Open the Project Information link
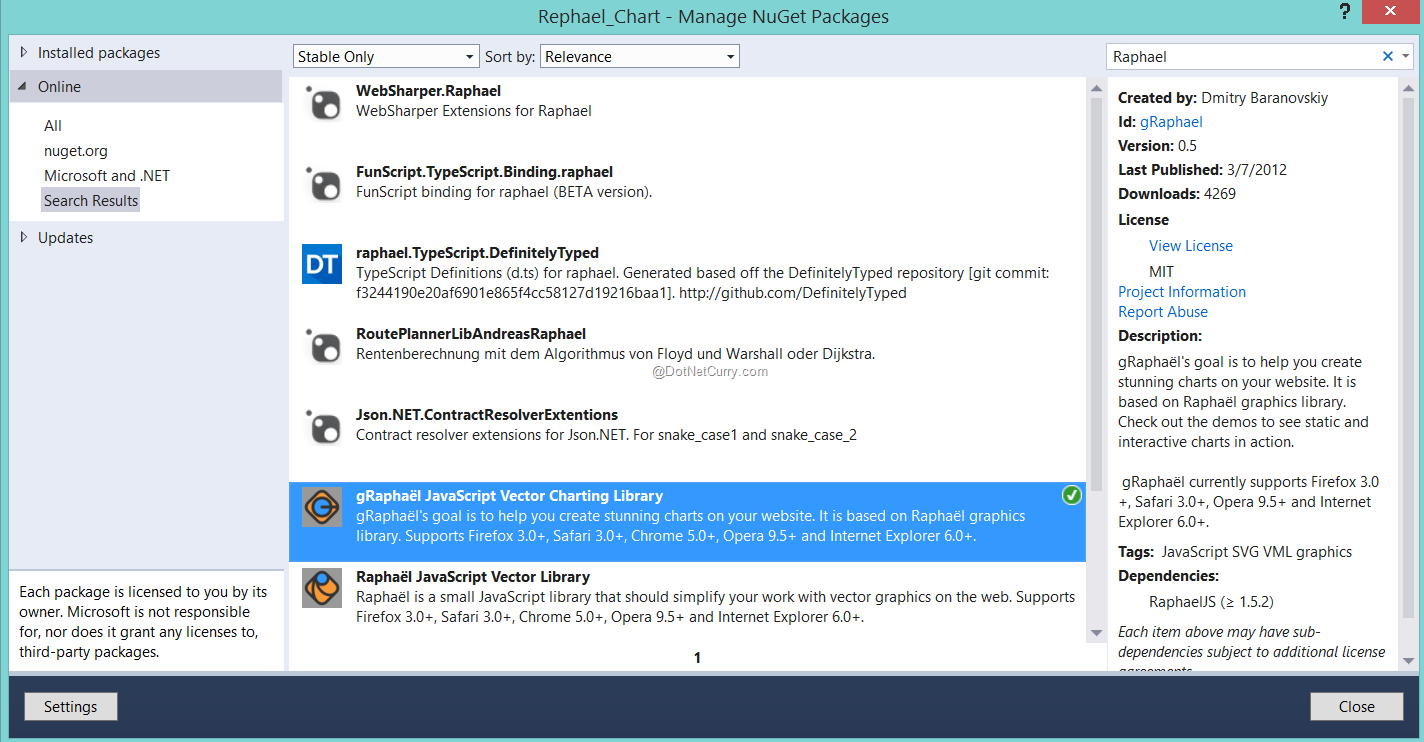 [x=1182, y=291]
